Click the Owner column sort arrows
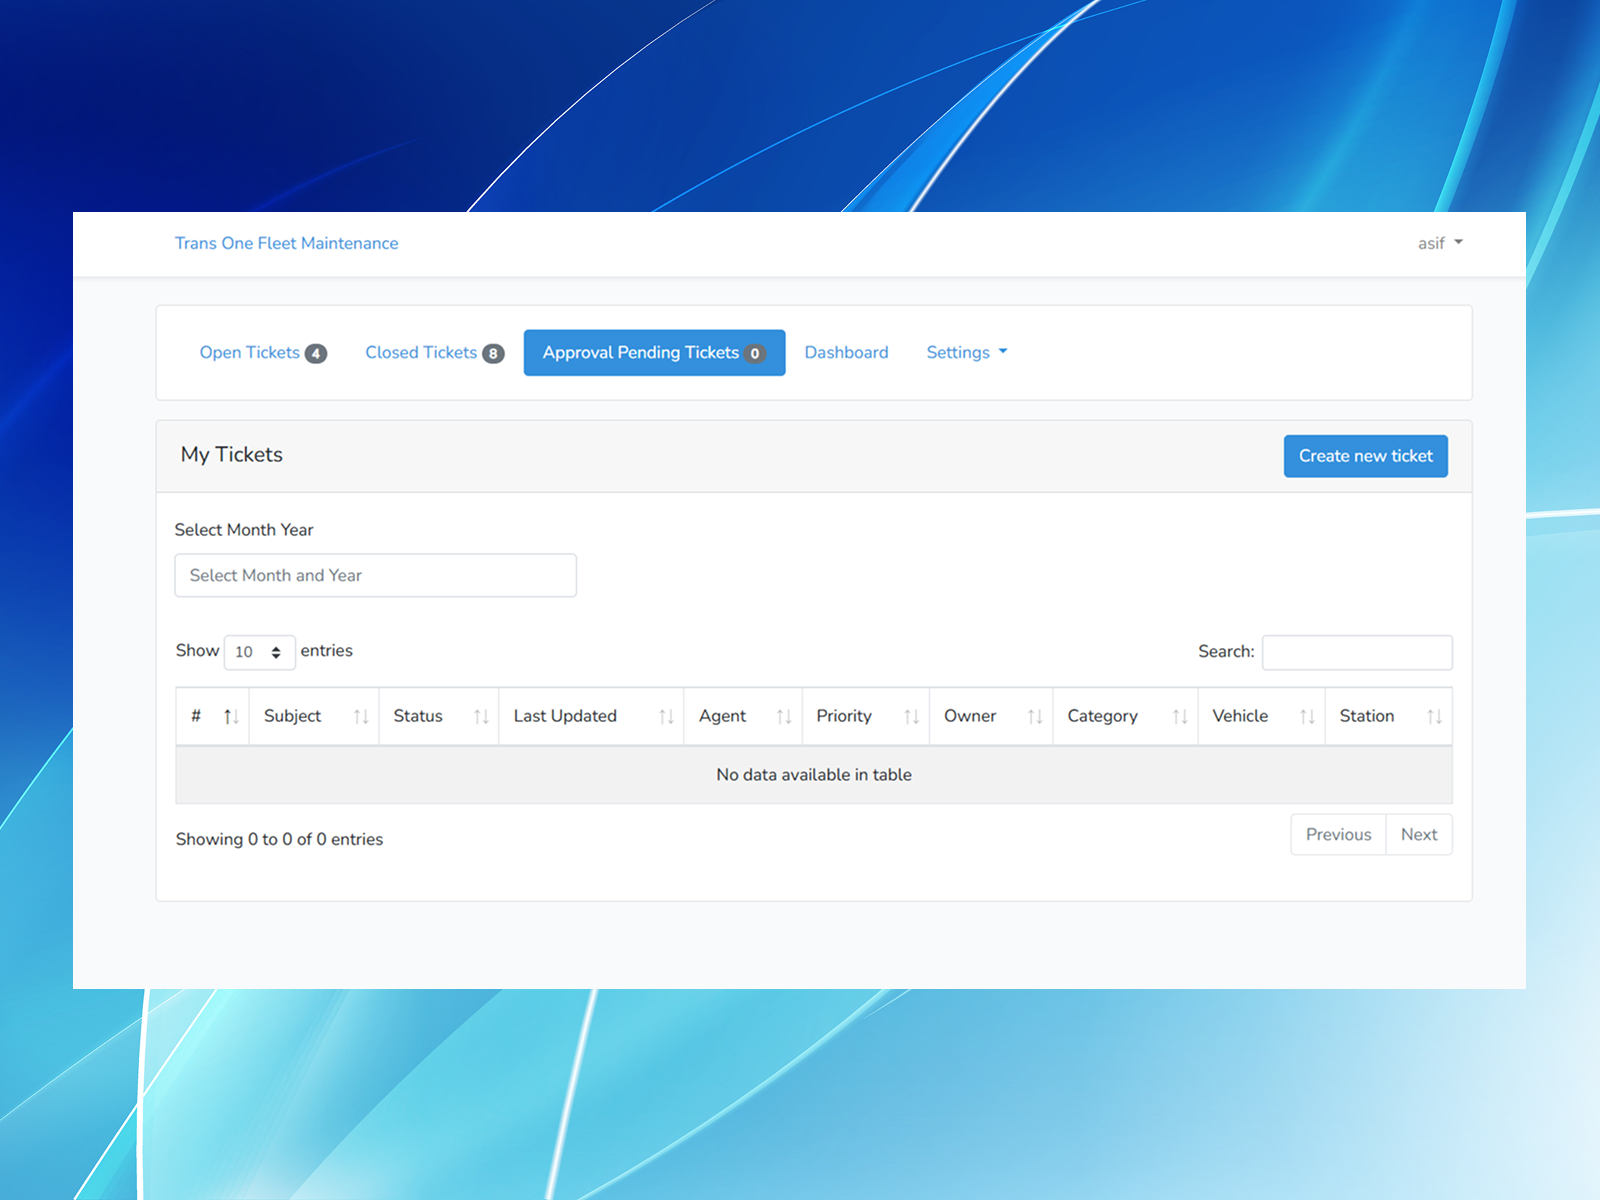The width and height of the screenshot is (1600, 1200). pyautogui.click(x=1035, y=716)
